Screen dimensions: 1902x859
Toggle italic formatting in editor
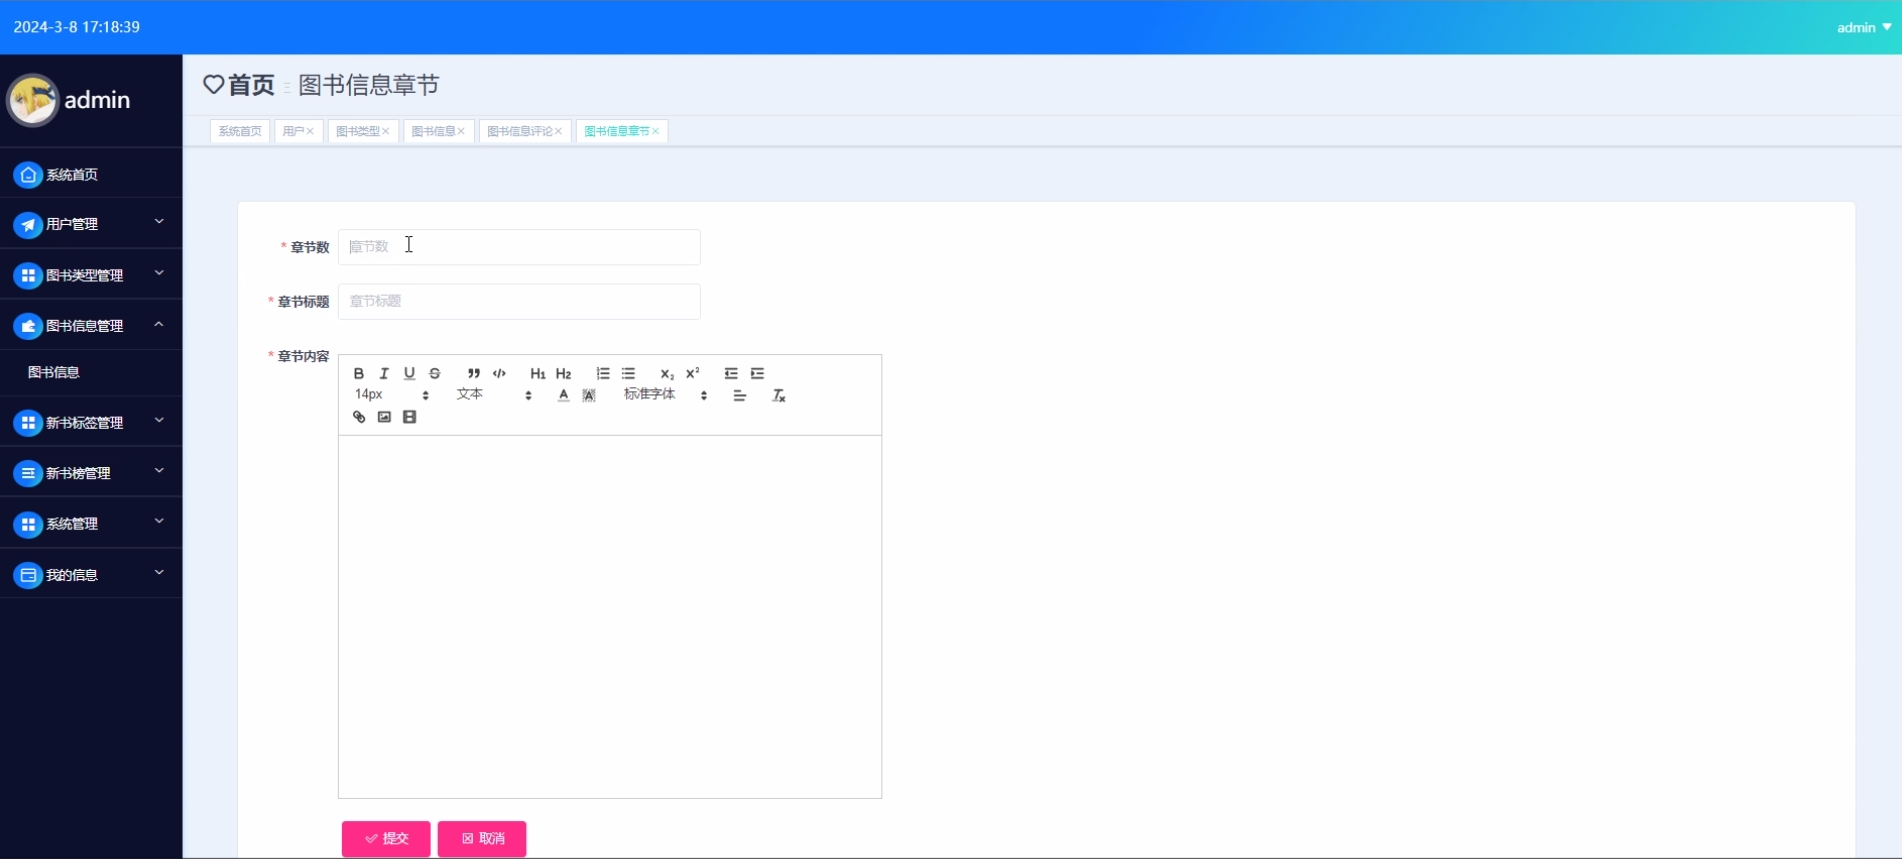(x=384, y=373)
